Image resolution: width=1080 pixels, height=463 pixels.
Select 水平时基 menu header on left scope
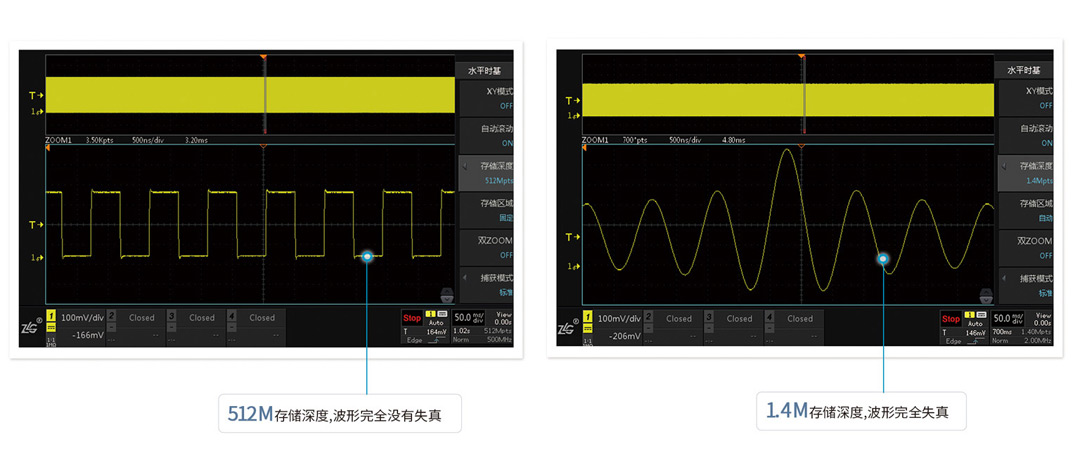pyautogui.click(x=486, y=70)
